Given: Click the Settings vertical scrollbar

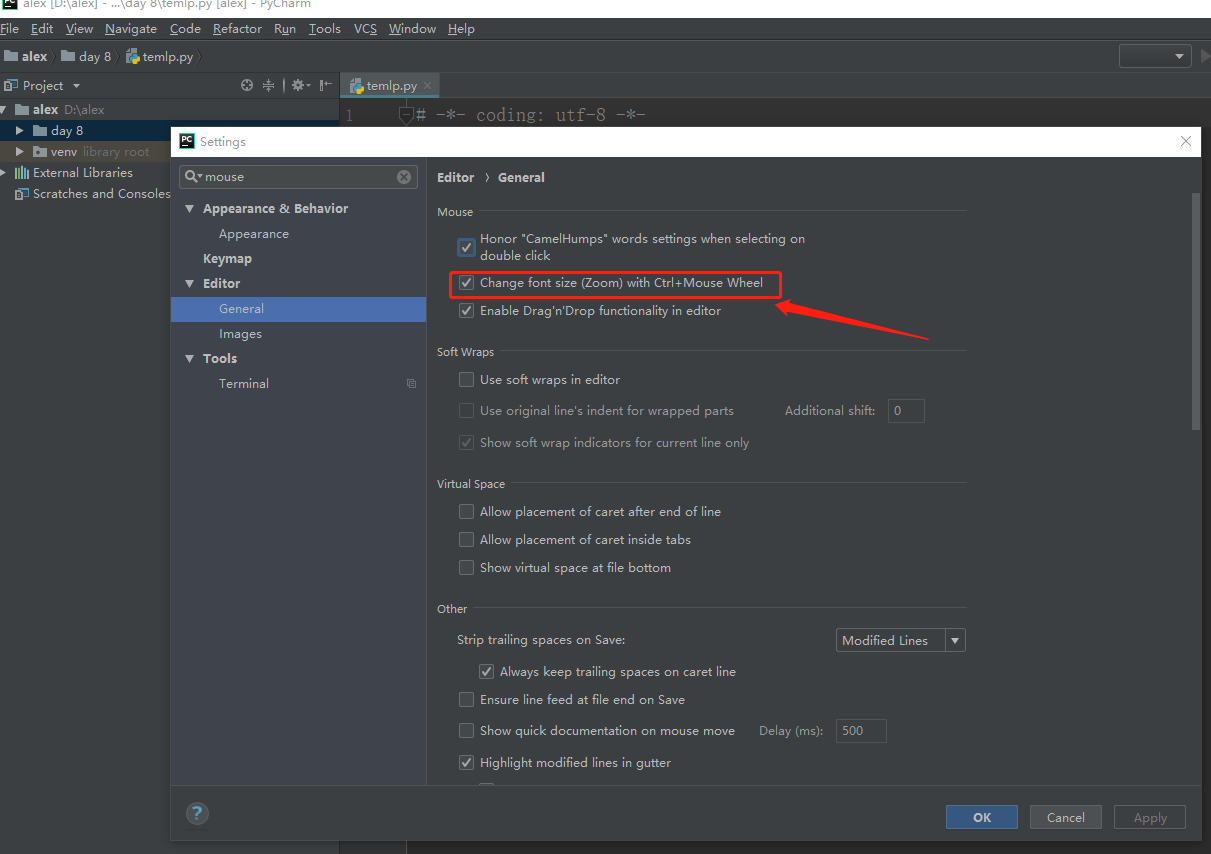Looking at the screenshot, I should [1195, 310].
